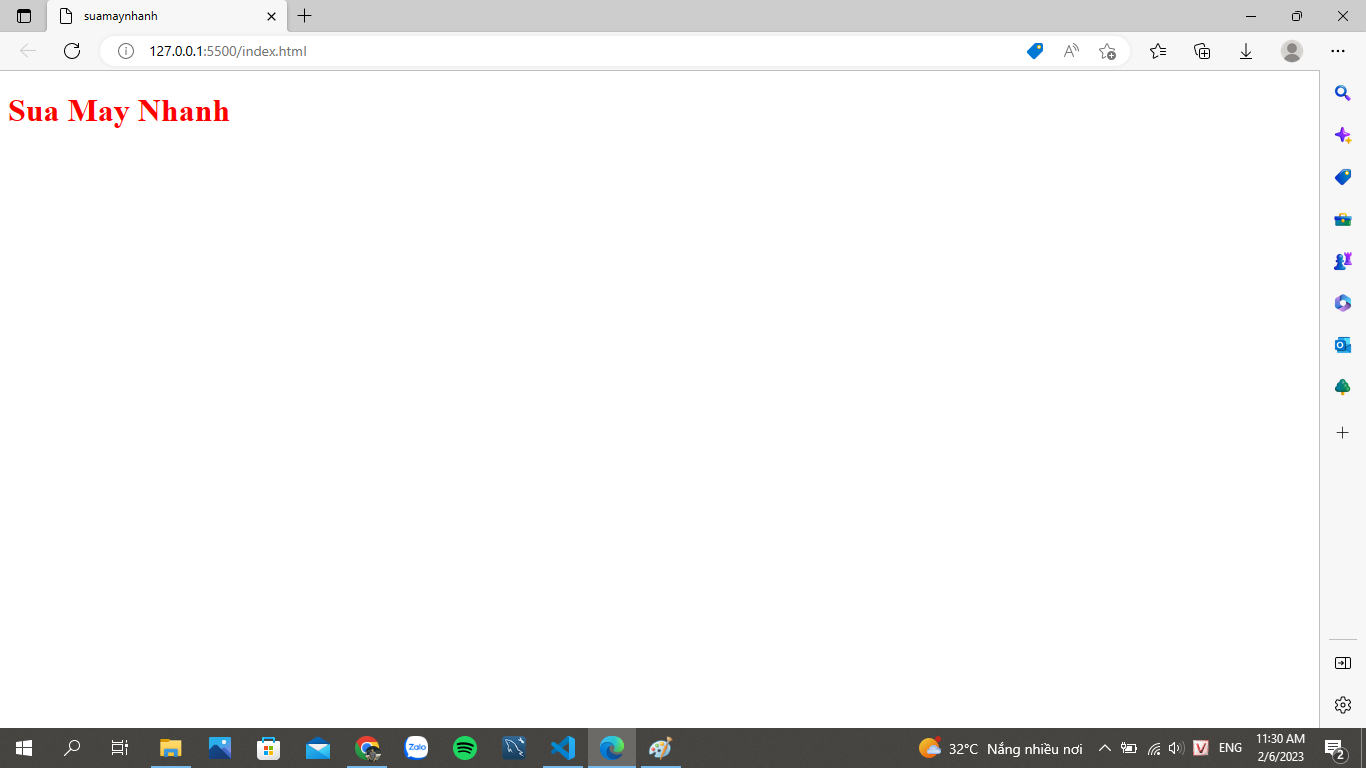Open the notification center
The height and width of the screenshot is (768, 1366).
pos(1334,748)
